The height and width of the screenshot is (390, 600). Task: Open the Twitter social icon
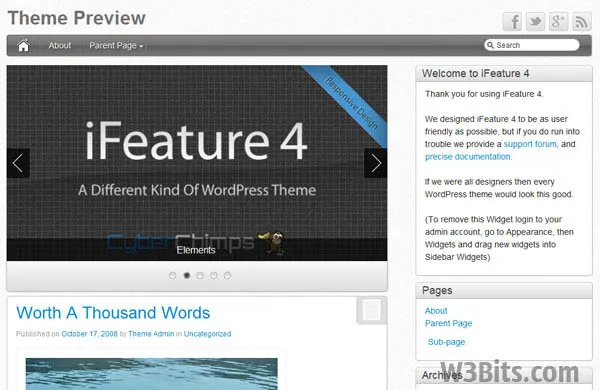click(535, 21)
